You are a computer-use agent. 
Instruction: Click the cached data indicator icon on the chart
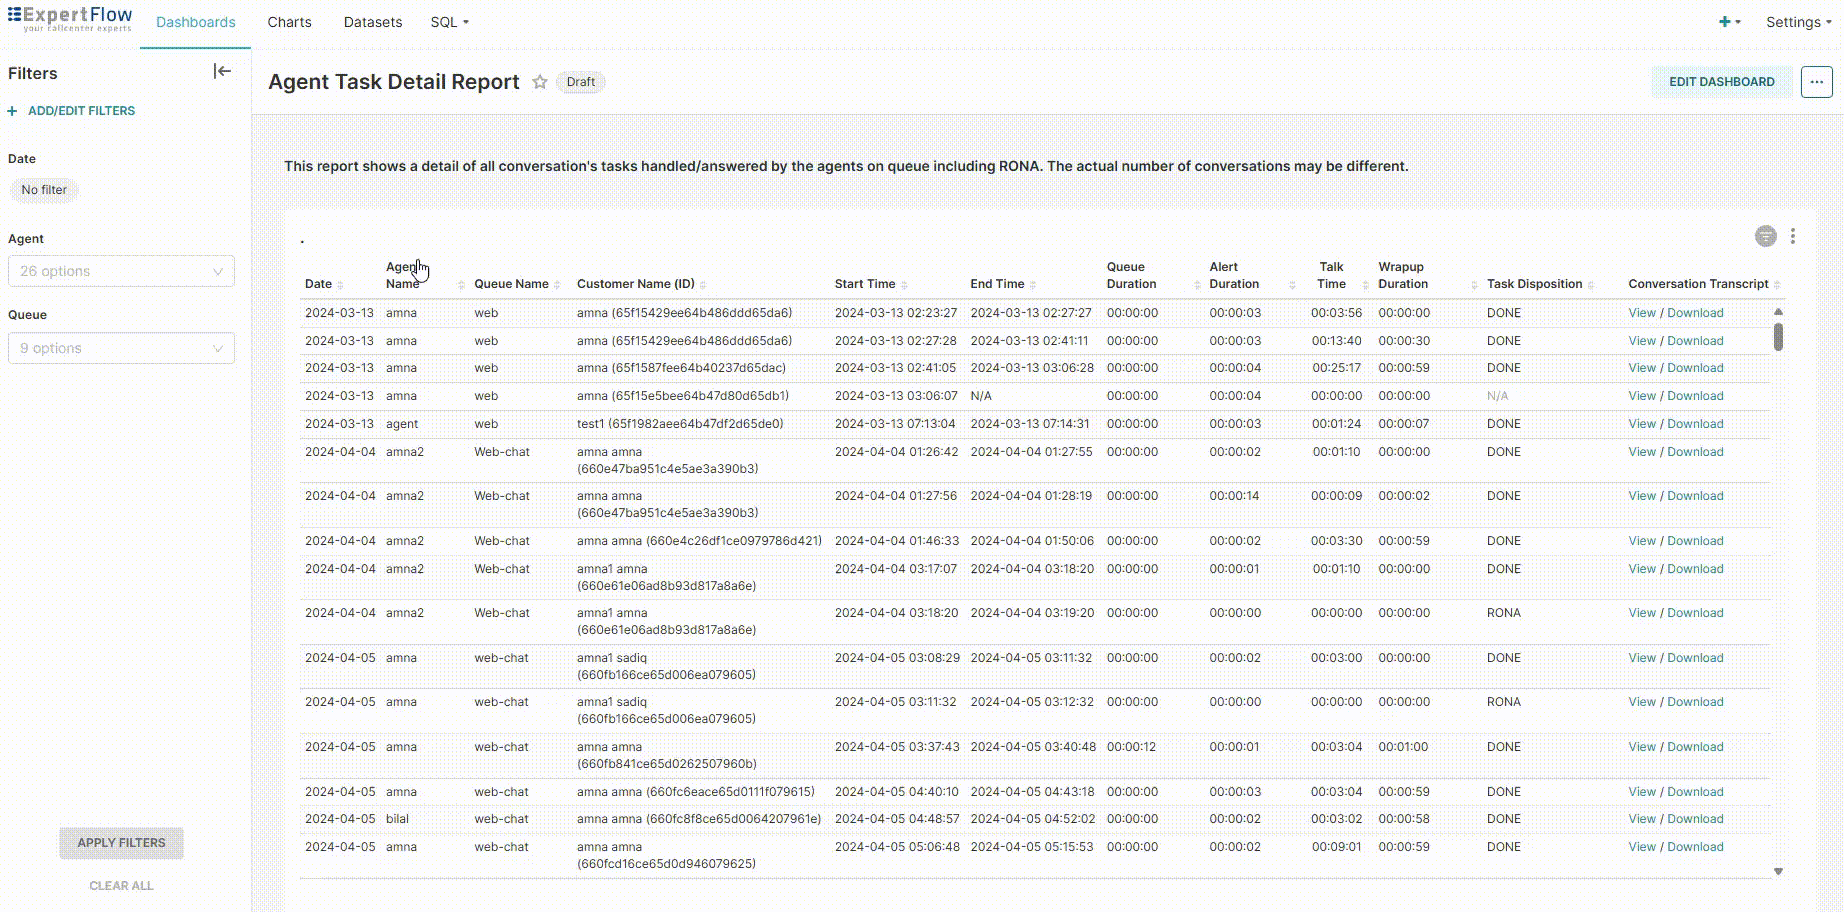pos(1763,236)
